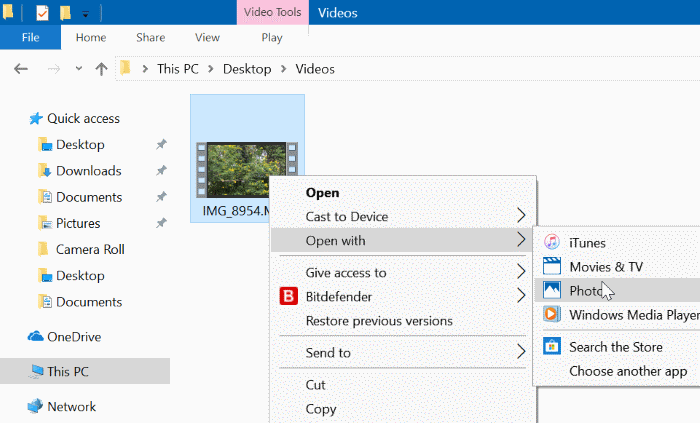Open the Quick Access Toolbar customize dropdown

(85, 14)
